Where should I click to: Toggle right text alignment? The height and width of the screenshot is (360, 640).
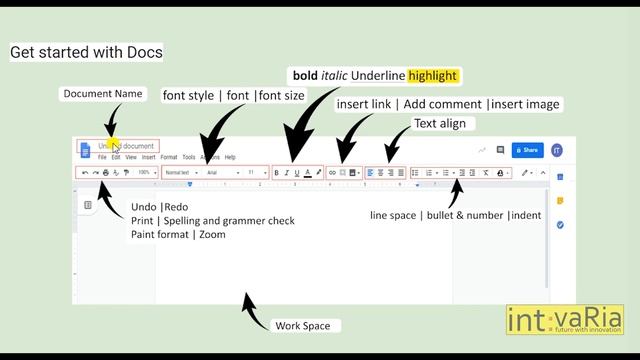(391, 173)
